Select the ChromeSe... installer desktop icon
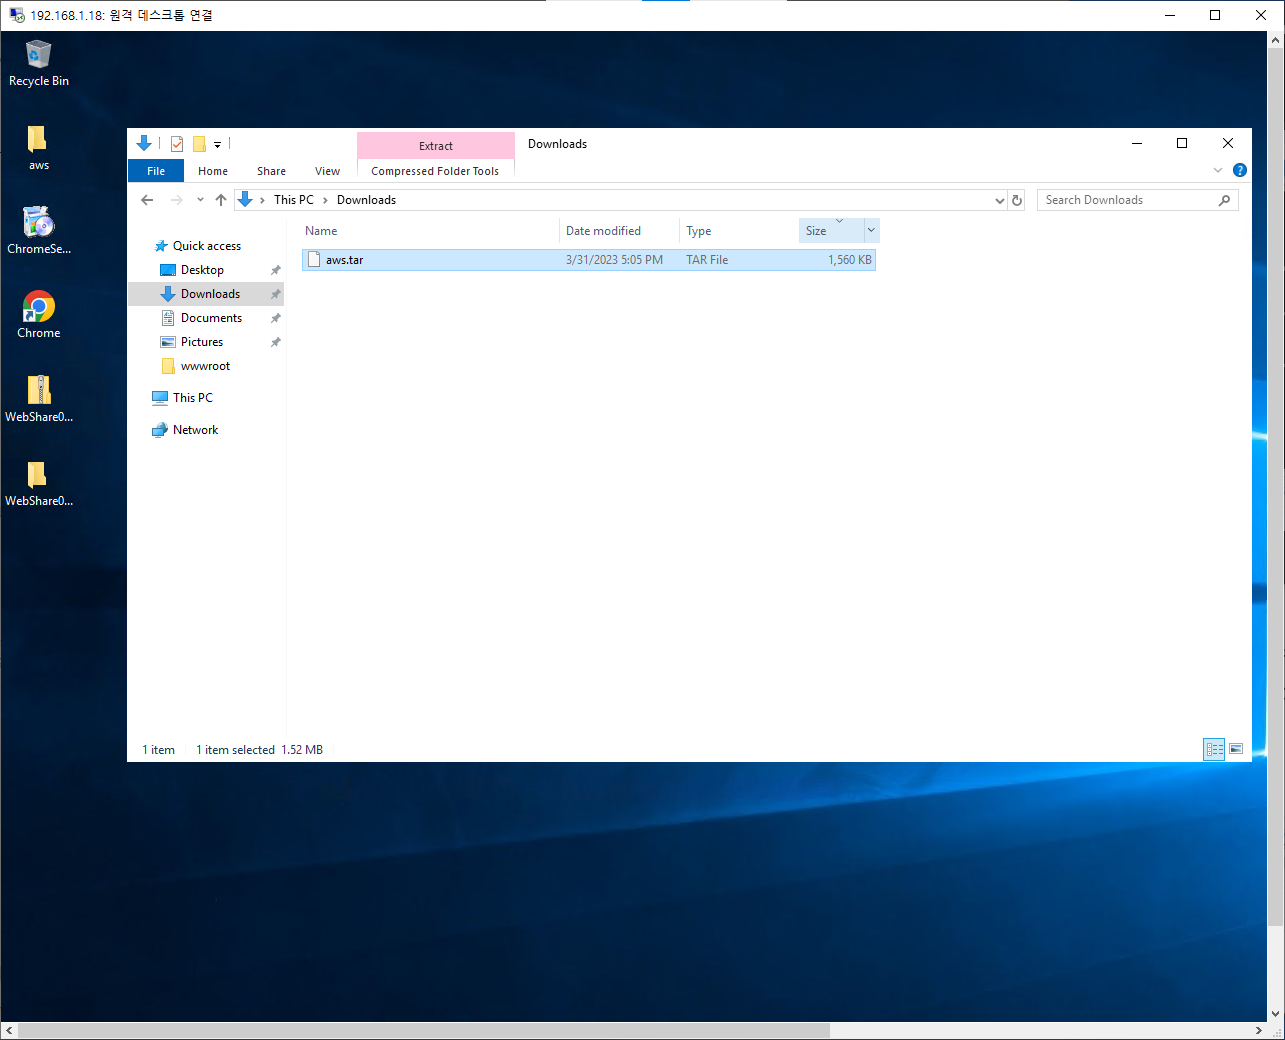The image size is (1285, 1040). (38, 230)
